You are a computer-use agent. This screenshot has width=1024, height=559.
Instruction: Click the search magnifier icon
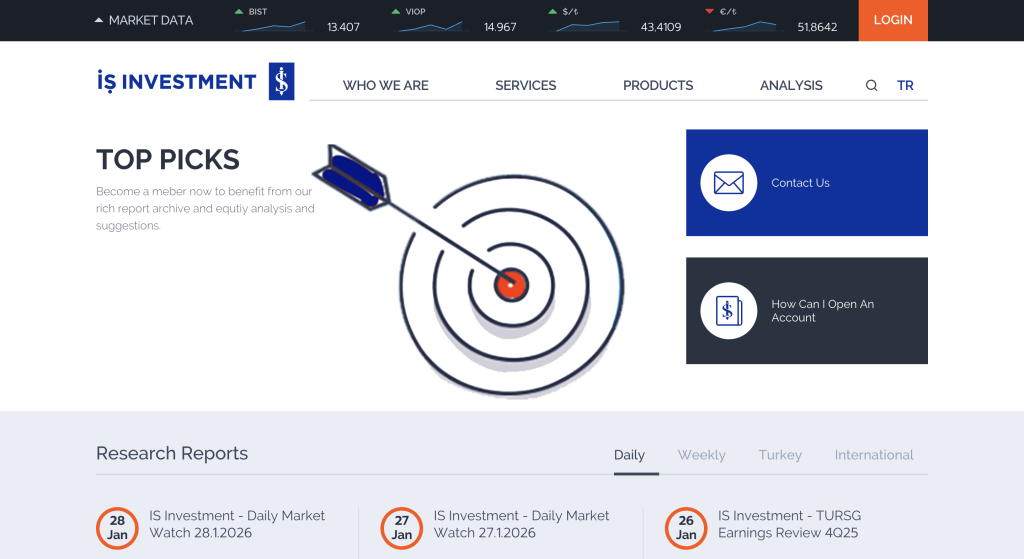click(x=871, y=86)
